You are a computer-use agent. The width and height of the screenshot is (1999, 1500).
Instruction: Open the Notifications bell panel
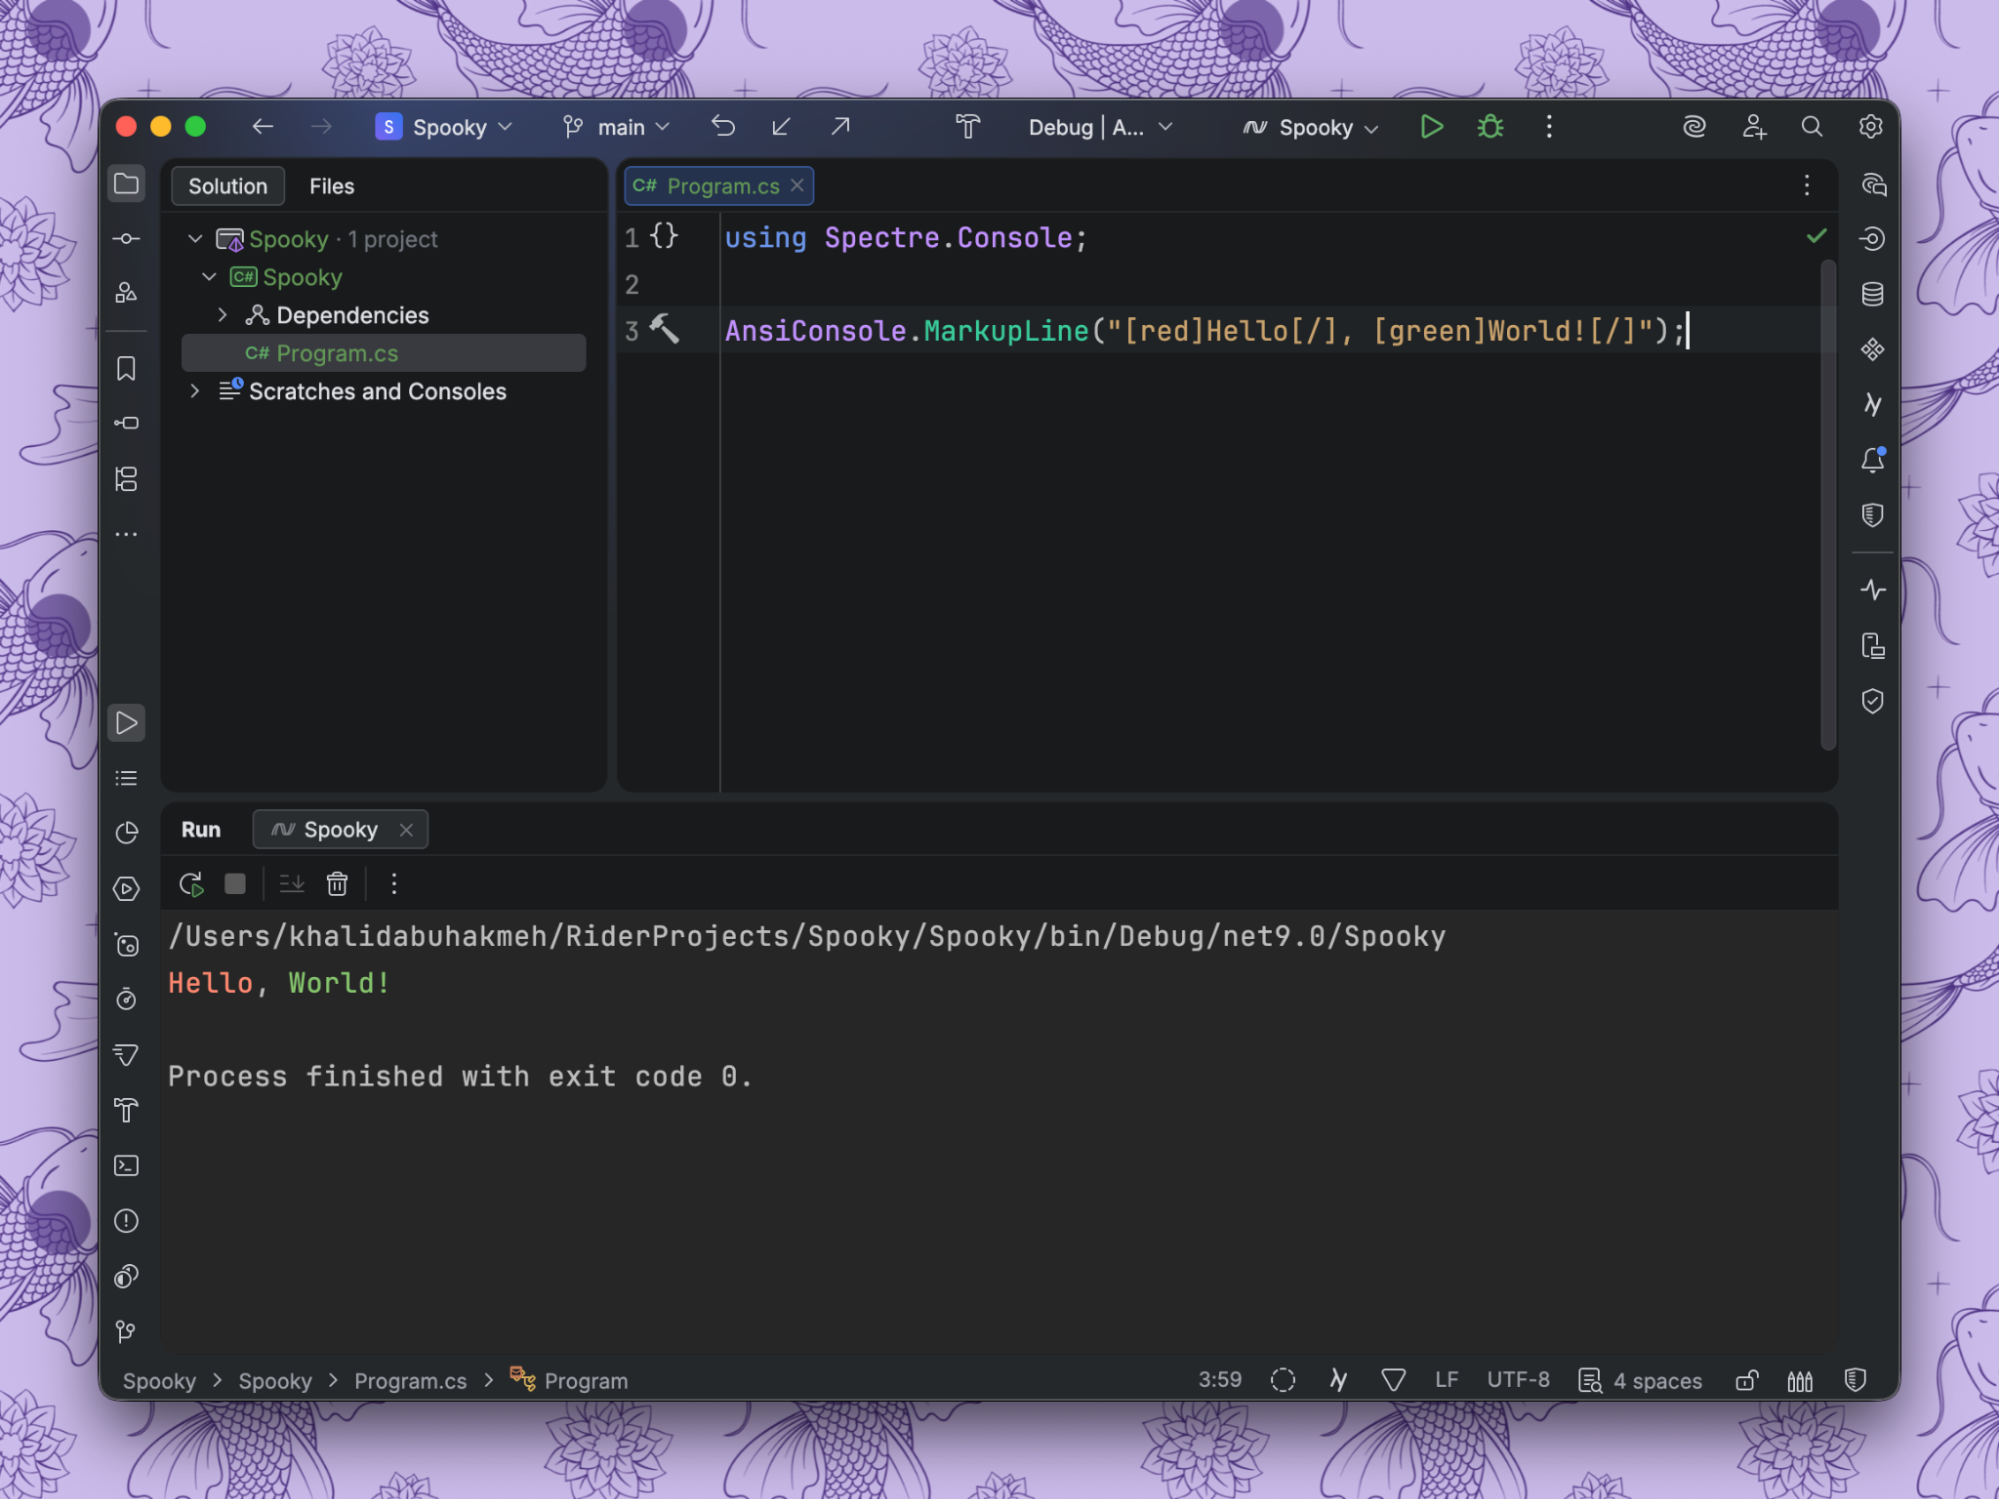point(1872,460)
